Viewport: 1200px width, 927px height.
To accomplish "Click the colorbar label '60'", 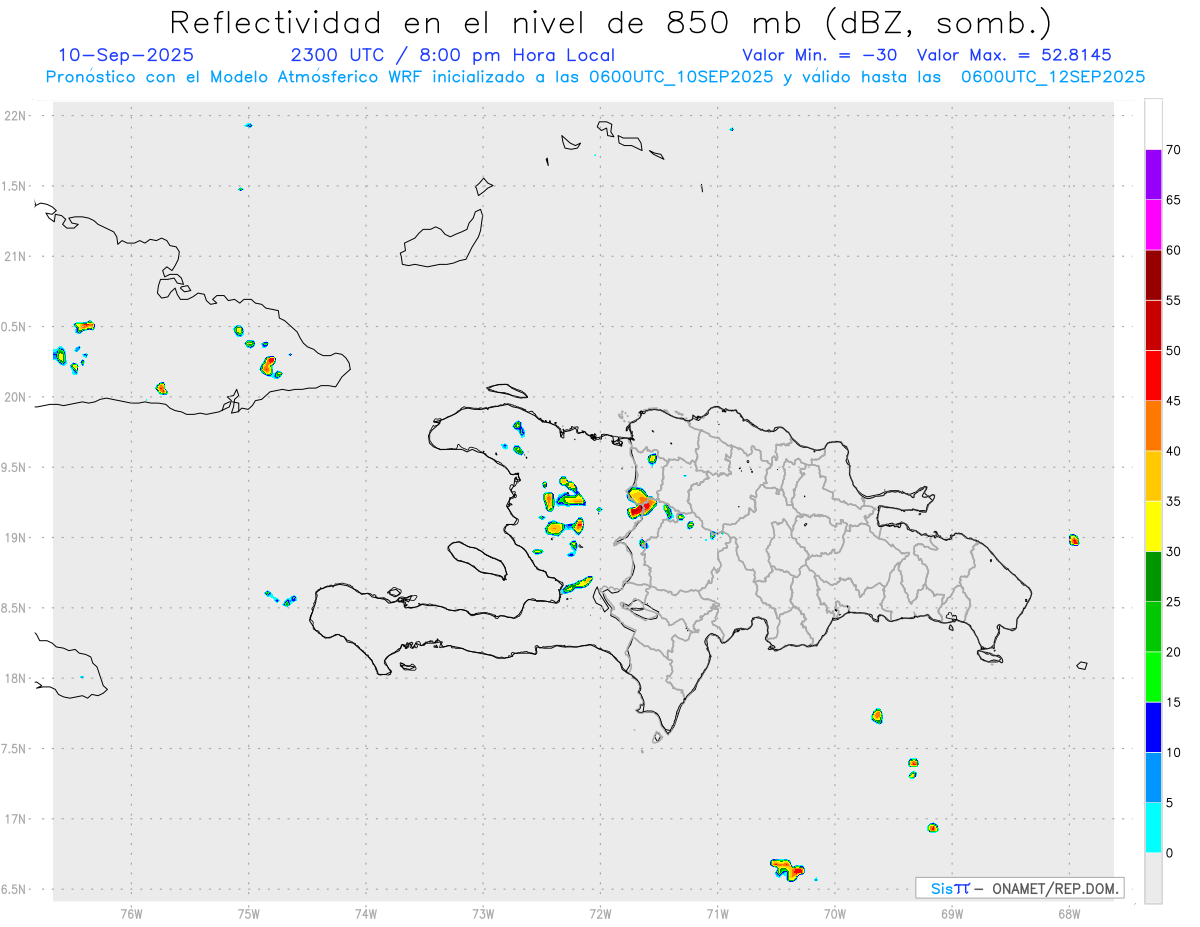I will [1173, 250].
